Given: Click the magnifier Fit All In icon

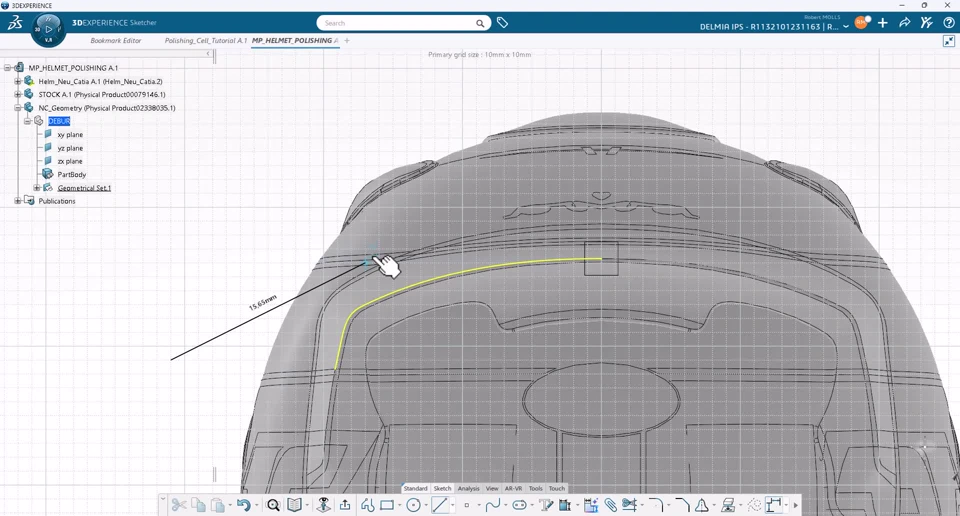Looking at the screenshot, I should click(x=274, y=505).
